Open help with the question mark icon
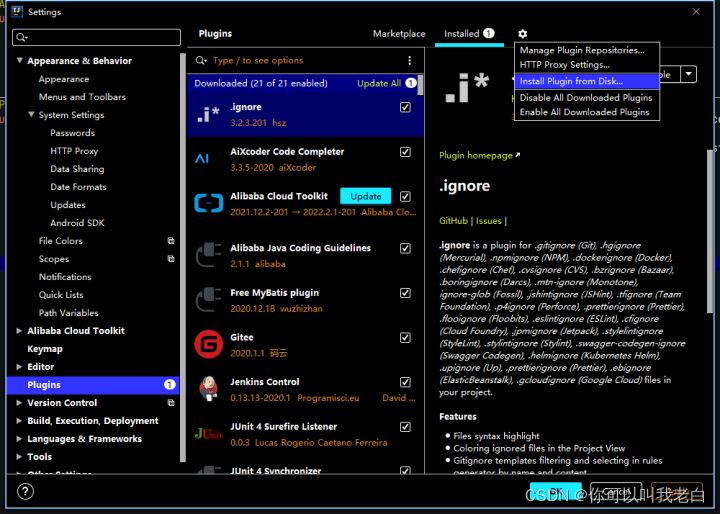This screenshot has height=514, width=720. (x=26, y=492)
